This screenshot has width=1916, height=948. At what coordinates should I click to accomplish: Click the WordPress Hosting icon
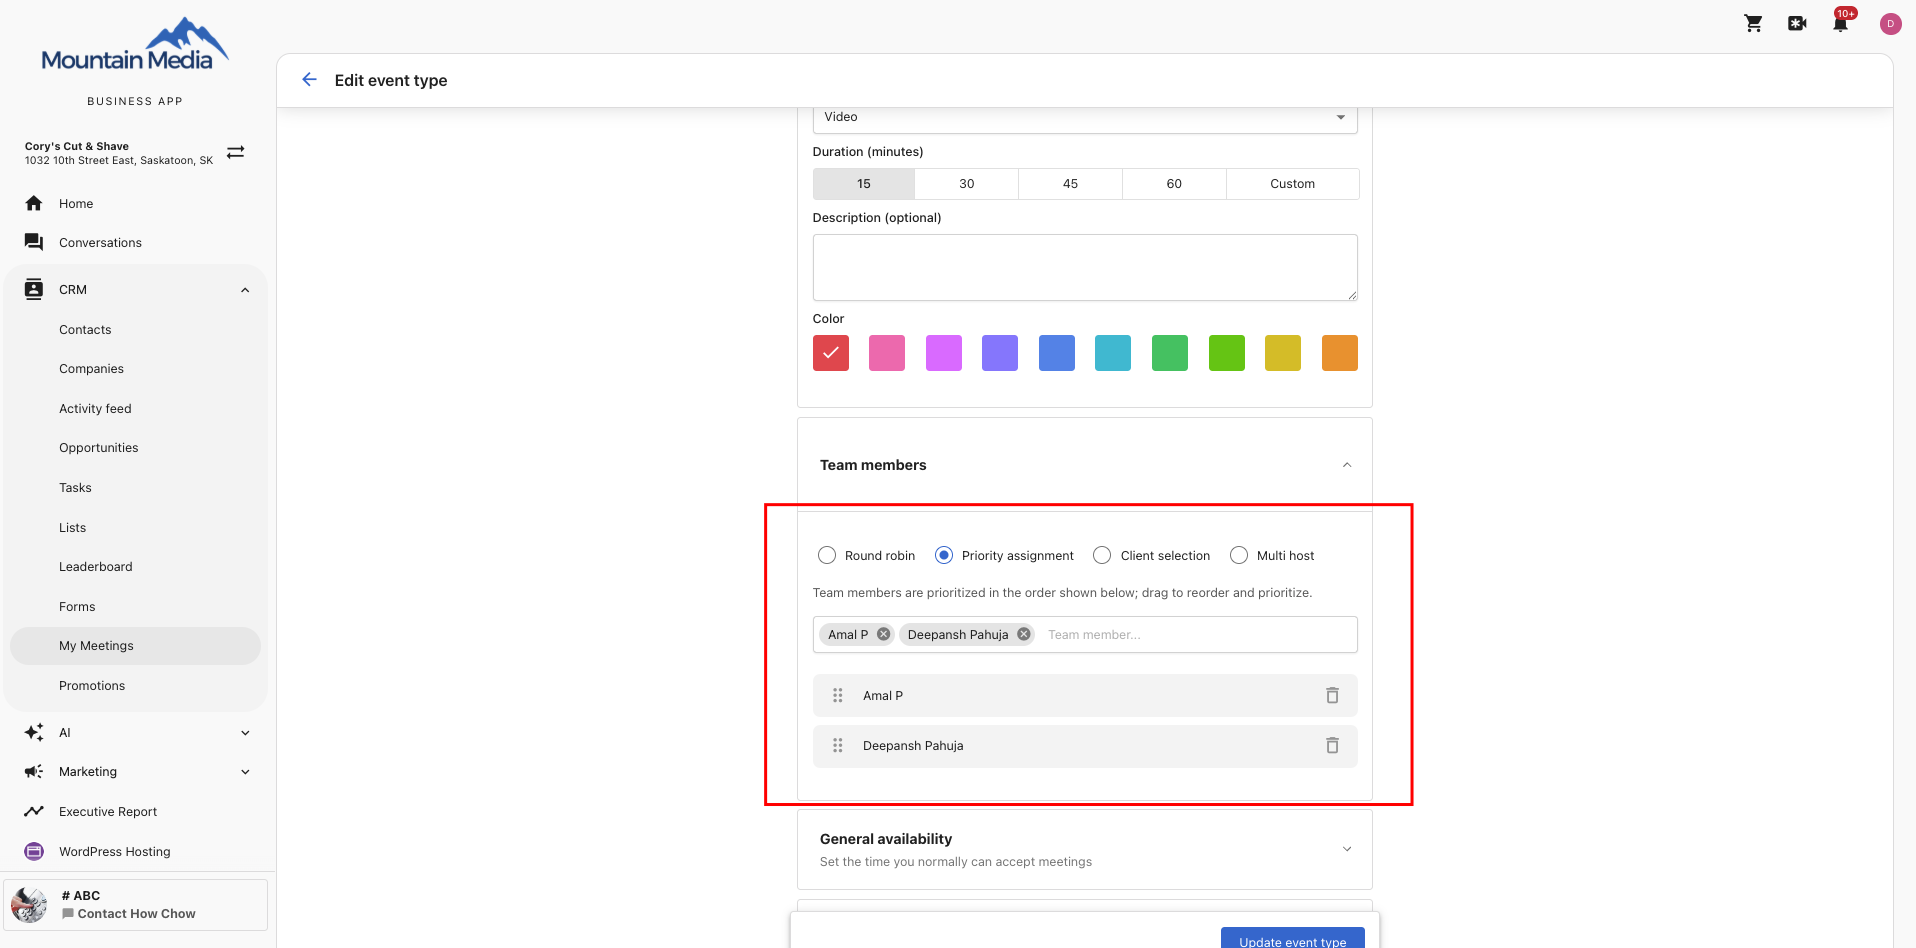34,851
